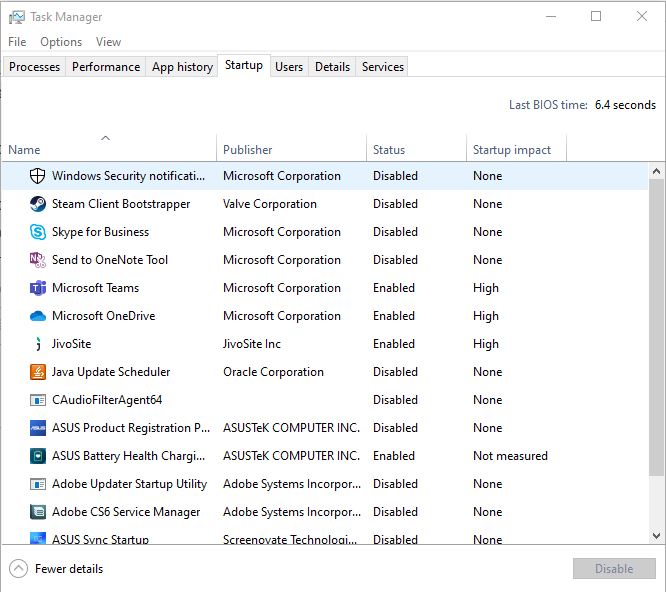
Task: Select the Startup tab
Action: coord(244,65)
